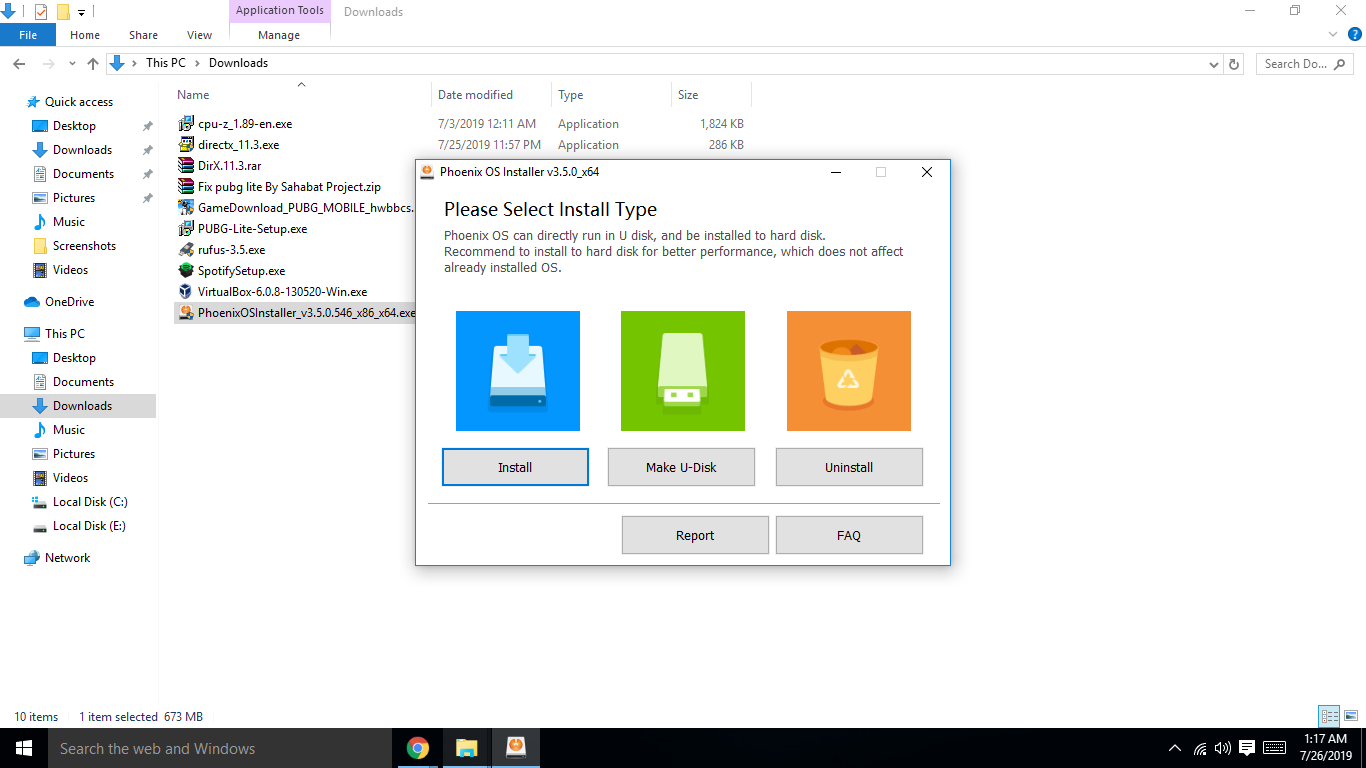This screenshot has height=768, width=1366.
Task: Open the File tab in Explorer
Action: tap(28, 35)
